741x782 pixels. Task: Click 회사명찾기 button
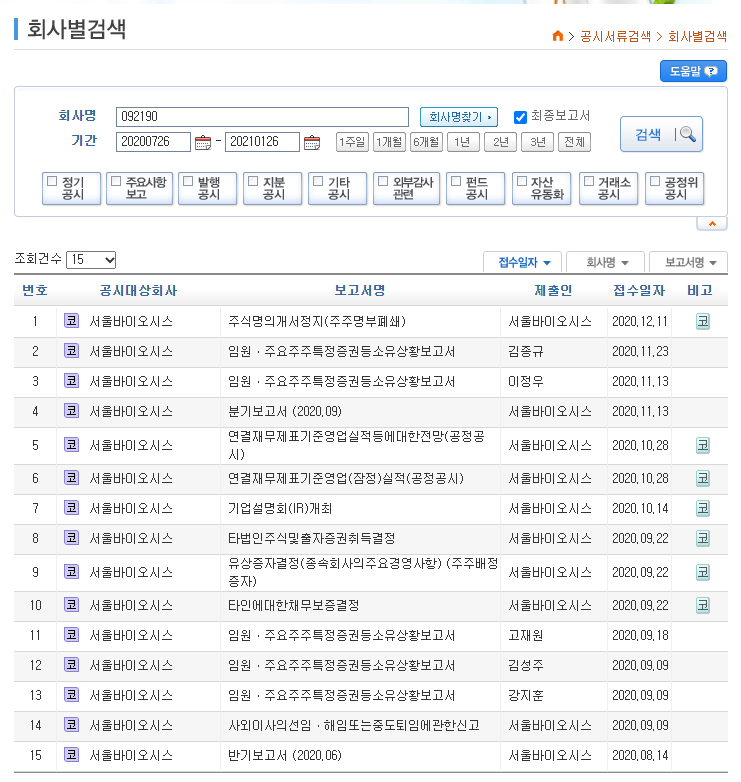pyautogui.click(x=459, y=117)
